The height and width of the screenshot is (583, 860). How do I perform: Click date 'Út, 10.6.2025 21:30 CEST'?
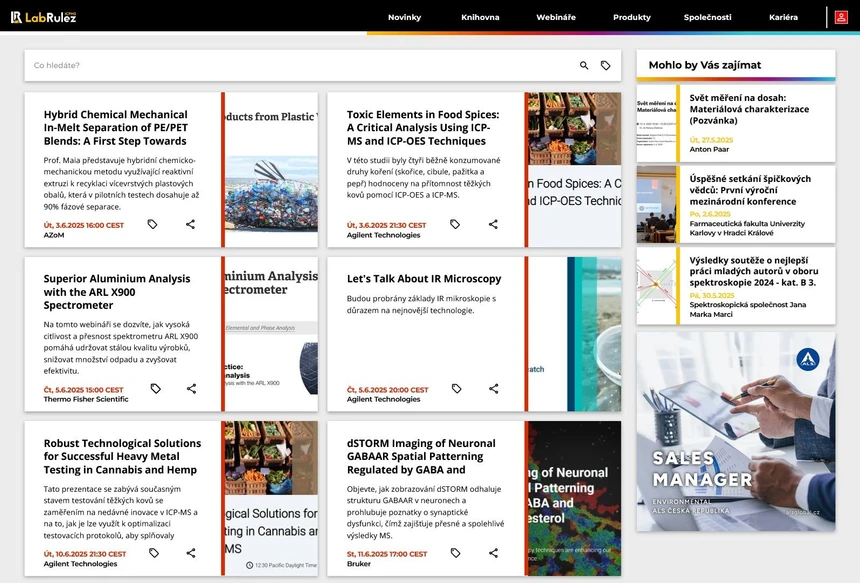click(x=85, y=554)
